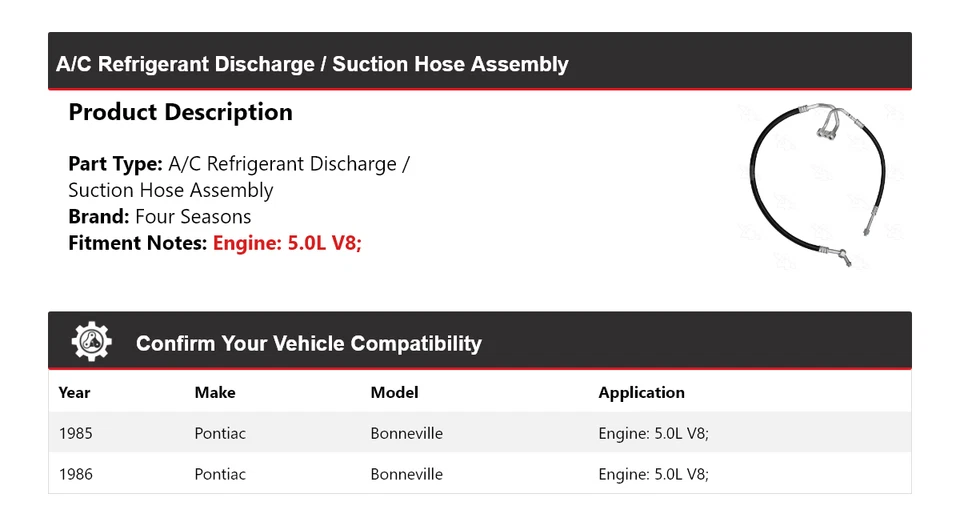Image resolution: width=960 pixels, height=526 pixels.
Task: Click the A/C Refrigerant Discharge header title
Action: 312,64
